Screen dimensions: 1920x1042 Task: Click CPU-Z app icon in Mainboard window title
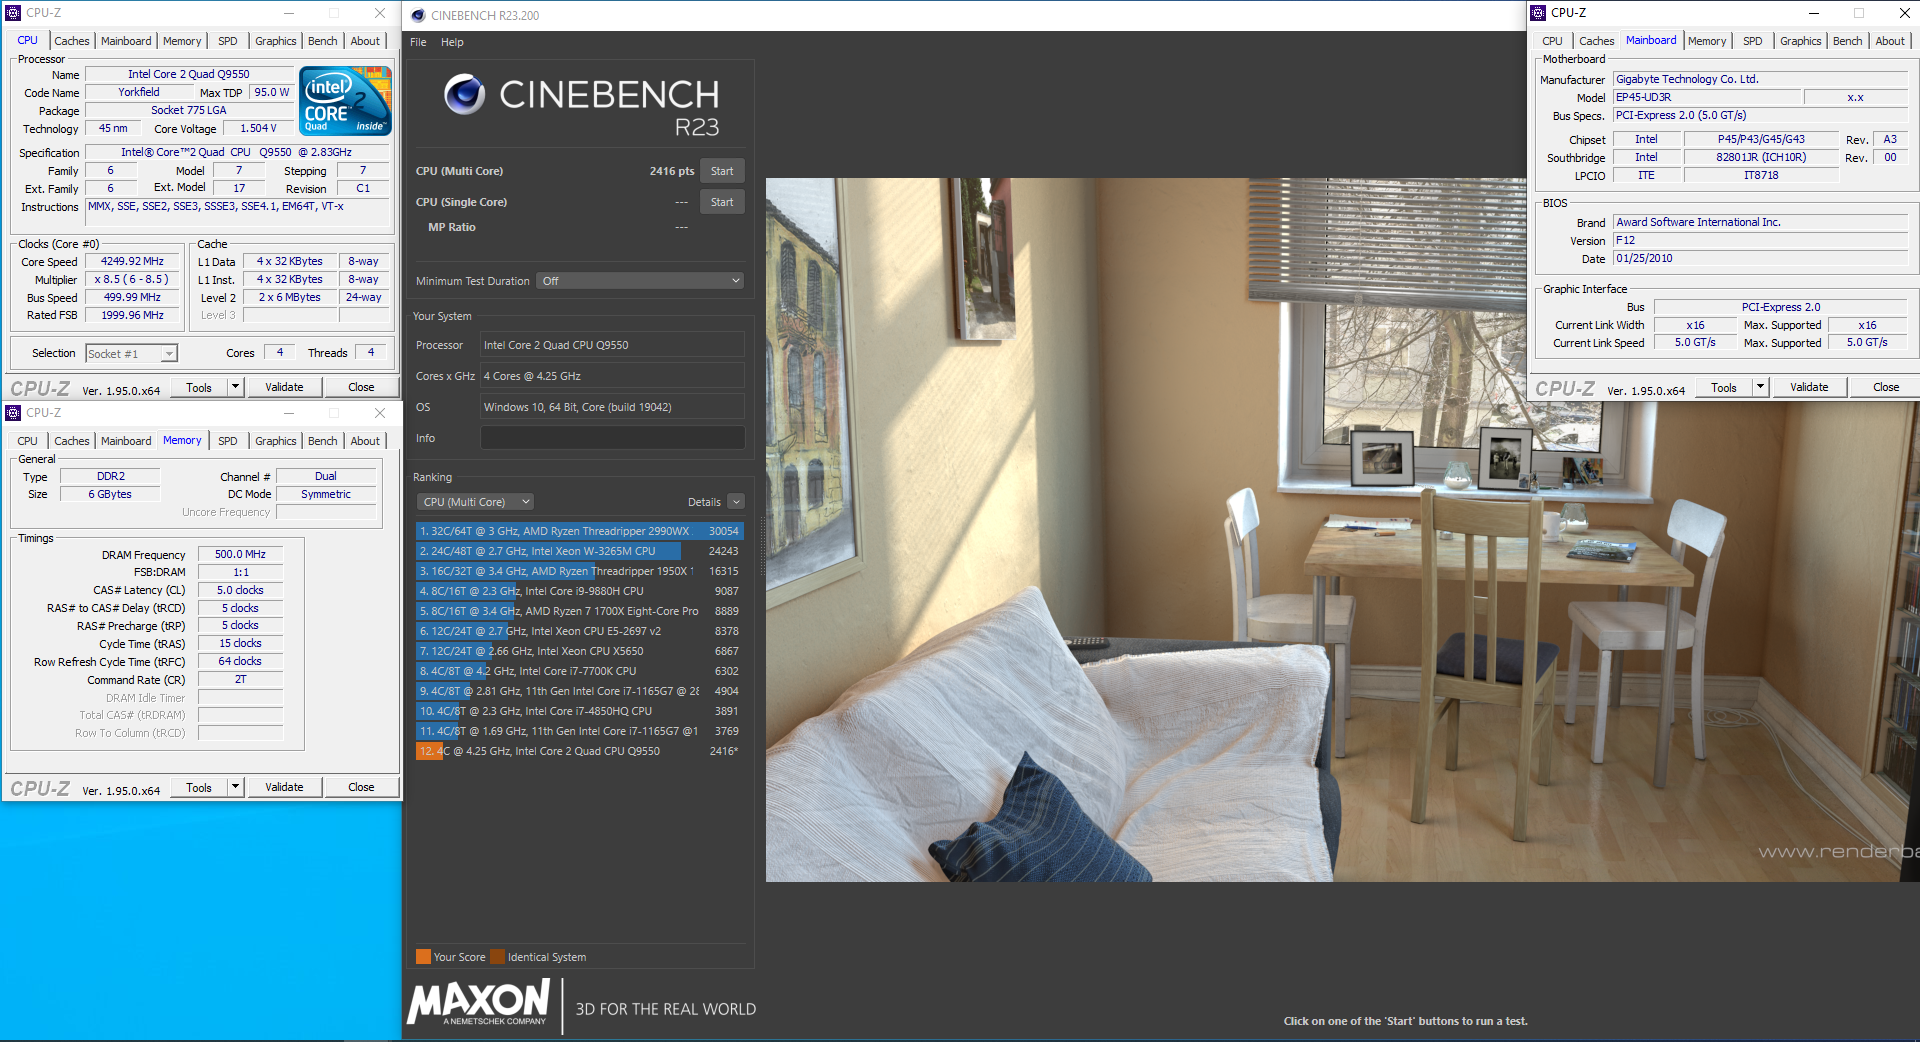(x=1538, y=13)
